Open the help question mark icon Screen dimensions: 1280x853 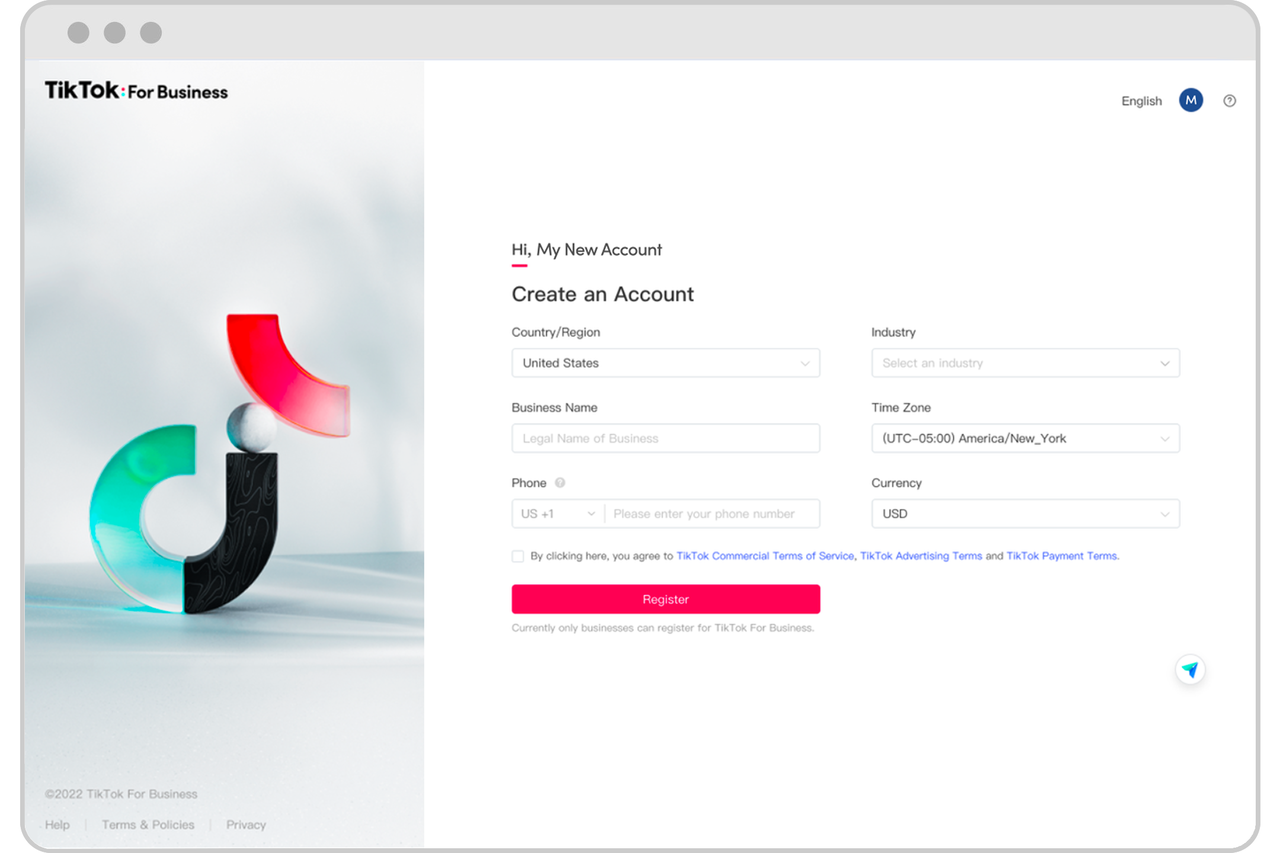point(1230,101)
